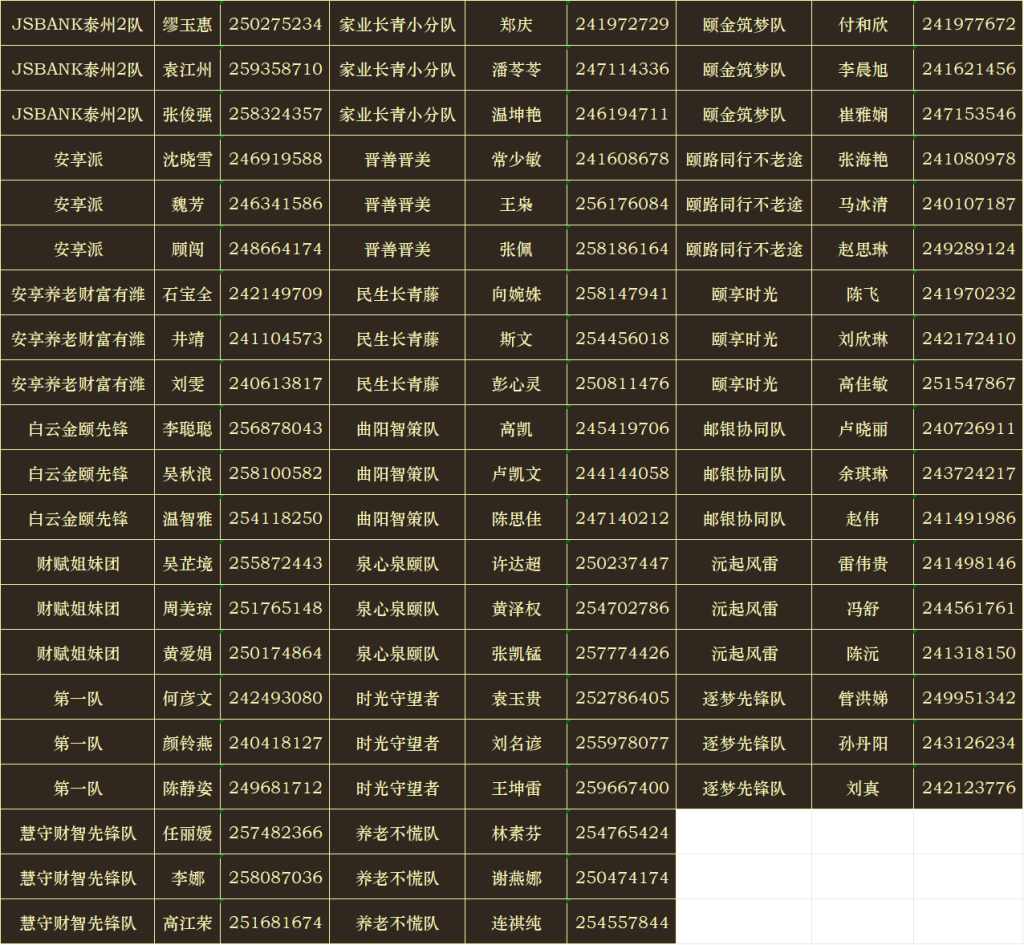Select name cell 温智雅

[187, 519]
